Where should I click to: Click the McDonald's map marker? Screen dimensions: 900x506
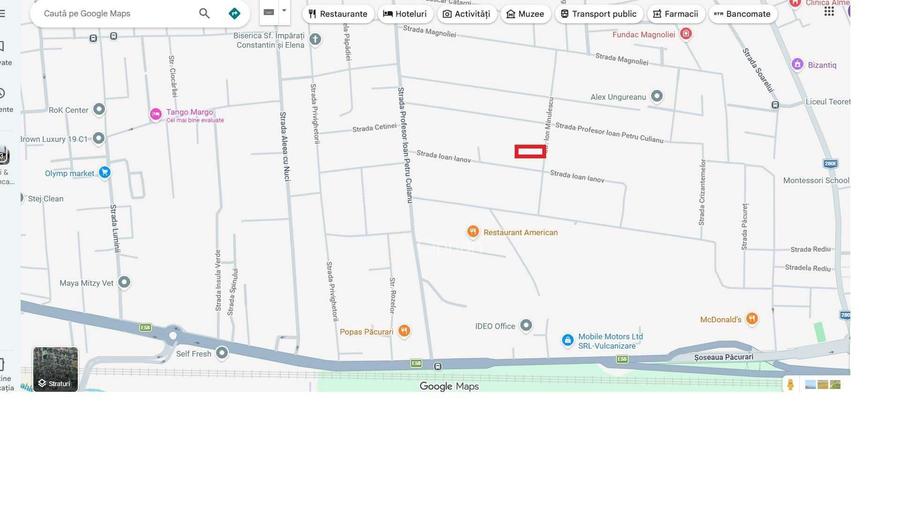tap(752, 319)
